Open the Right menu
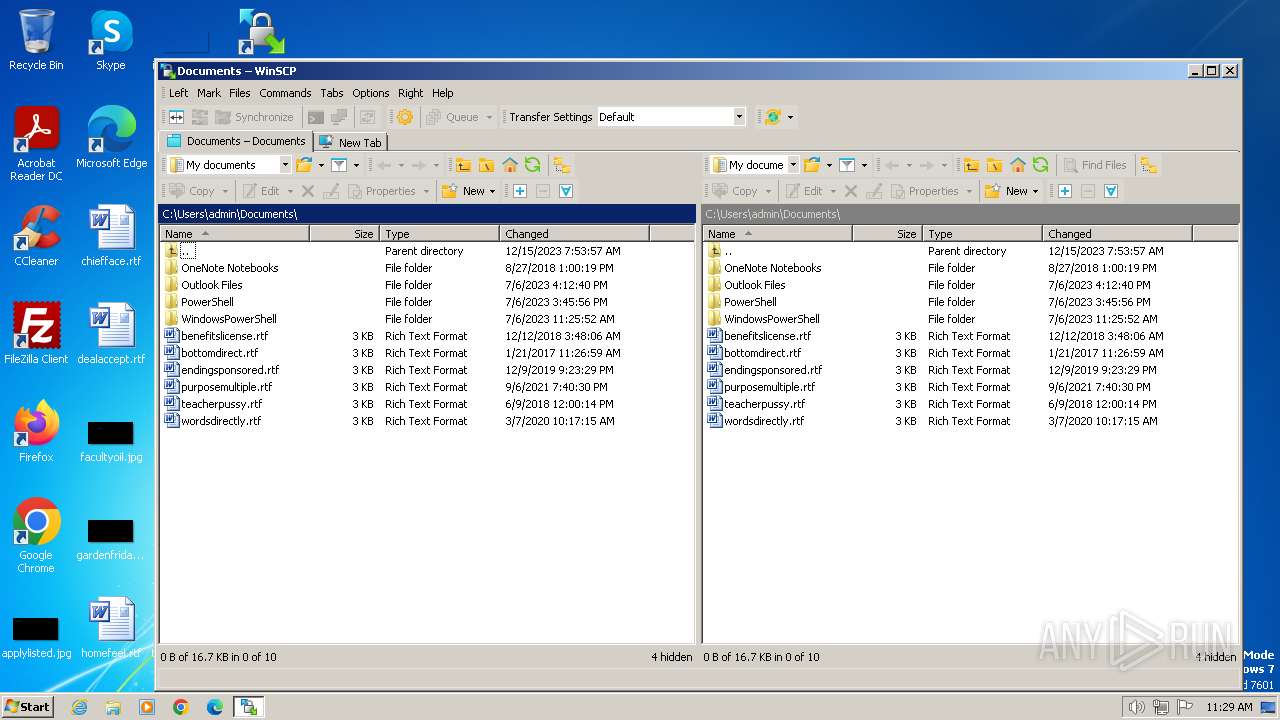1280x720 pixels. [x=410, y=93]
